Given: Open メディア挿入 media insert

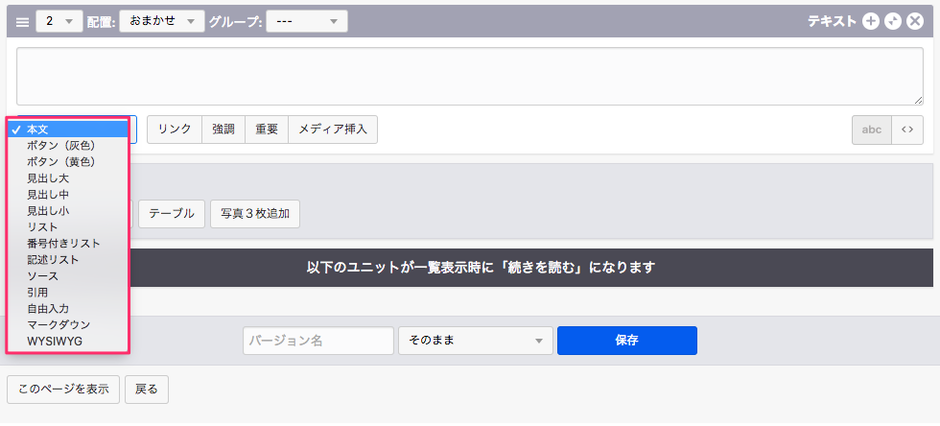Looking at the screenshot, I should [333, 129].
